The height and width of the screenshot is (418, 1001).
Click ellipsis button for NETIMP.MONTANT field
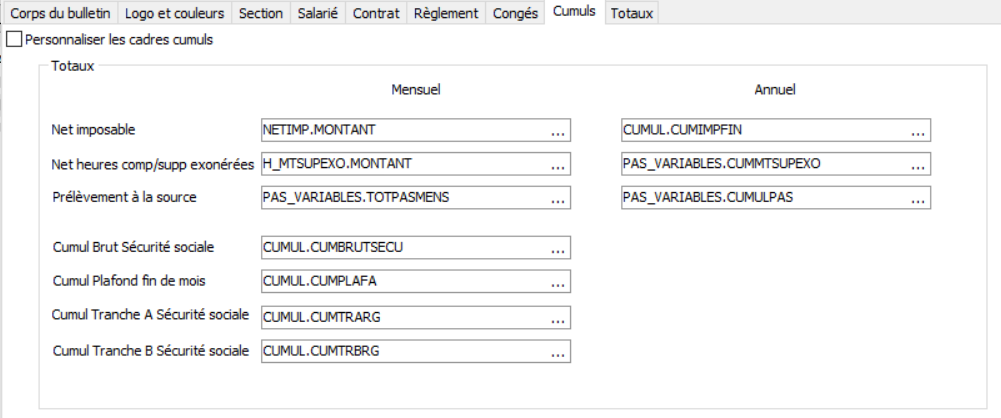click(x=558, y=131)
